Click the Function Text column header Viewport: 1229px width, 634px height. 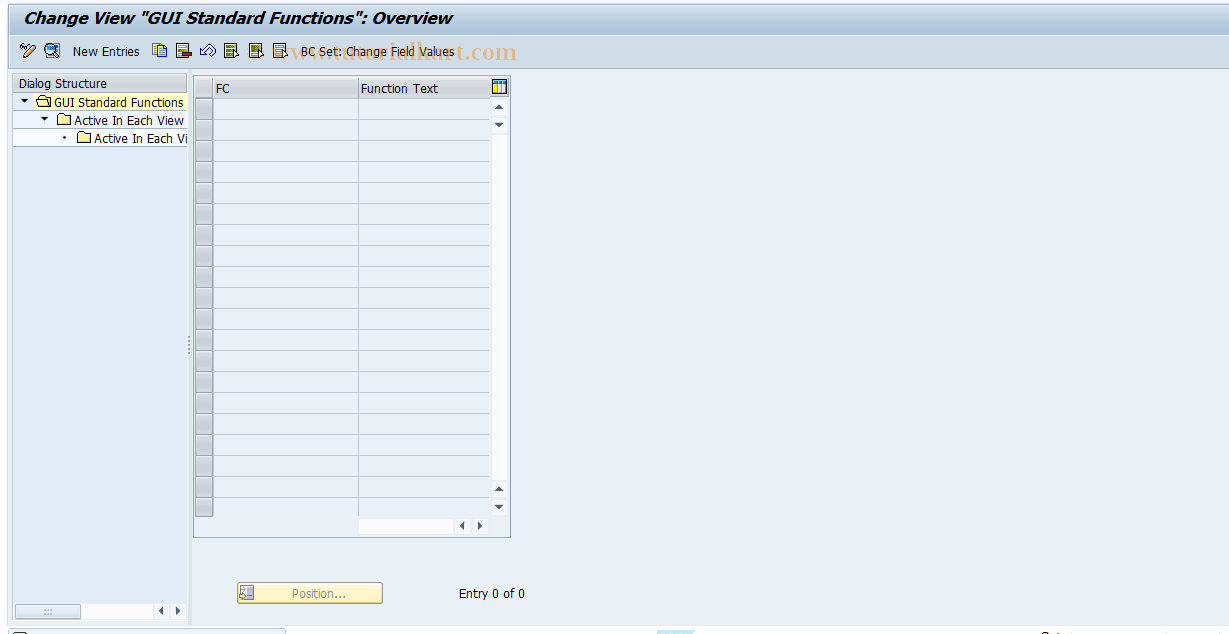[x=424, y=88]
